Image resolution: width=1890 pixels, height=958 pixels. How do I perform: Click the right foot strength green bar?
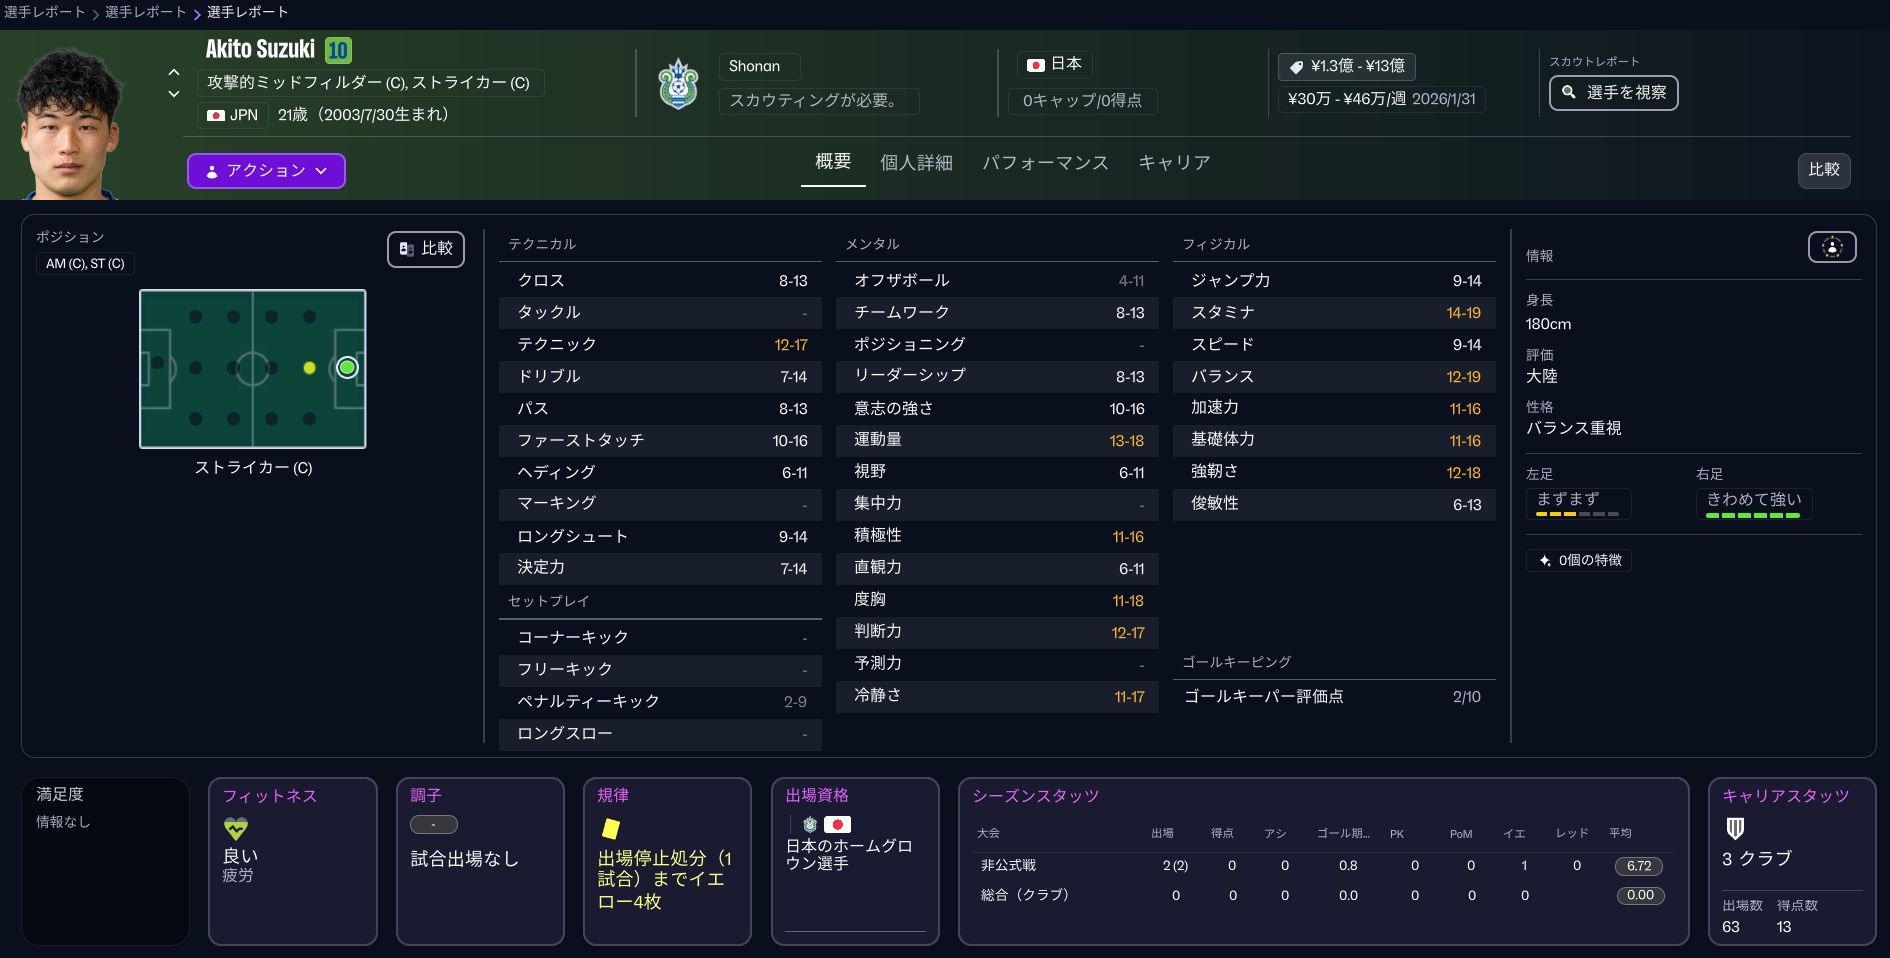tap(1752, 515)
